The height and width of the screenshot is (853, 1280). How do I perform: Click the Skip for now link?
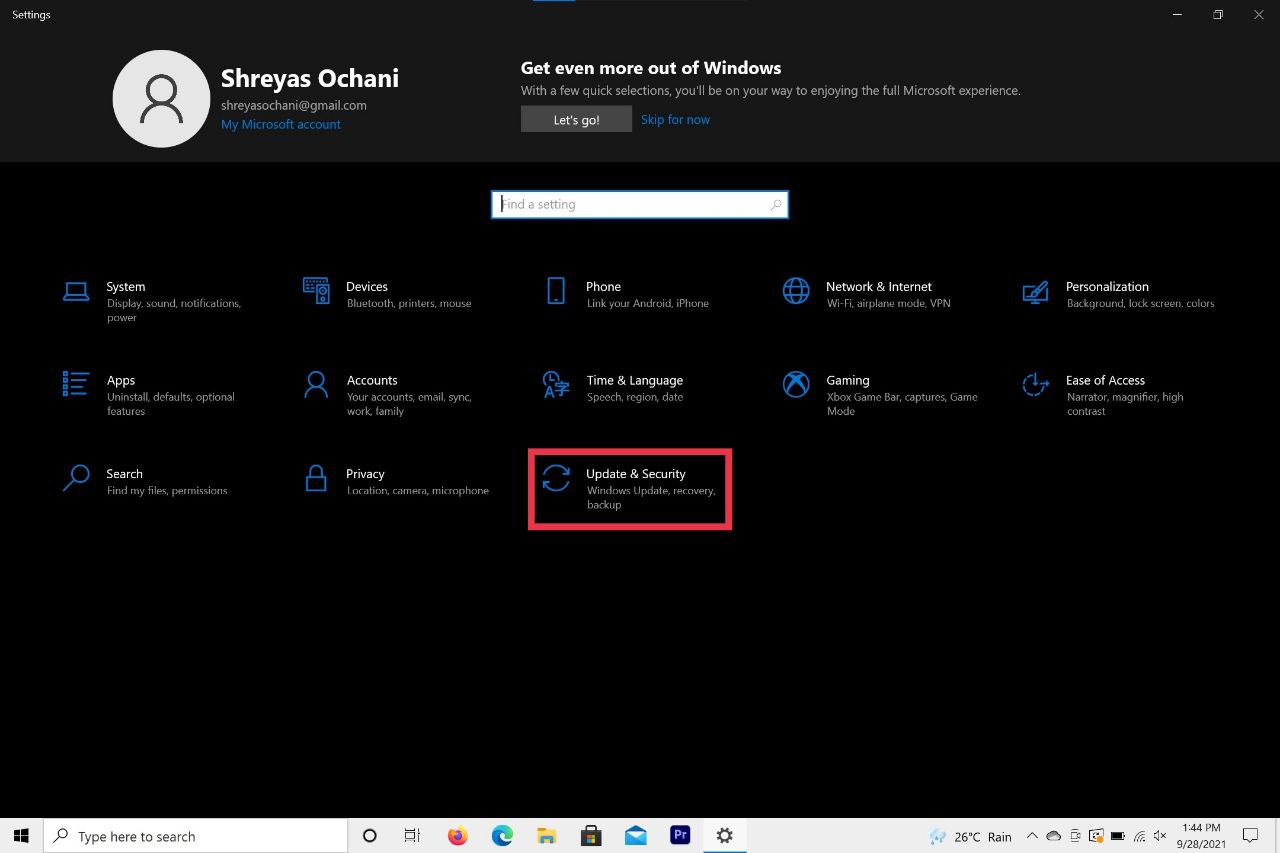click(x=675, y=119)
